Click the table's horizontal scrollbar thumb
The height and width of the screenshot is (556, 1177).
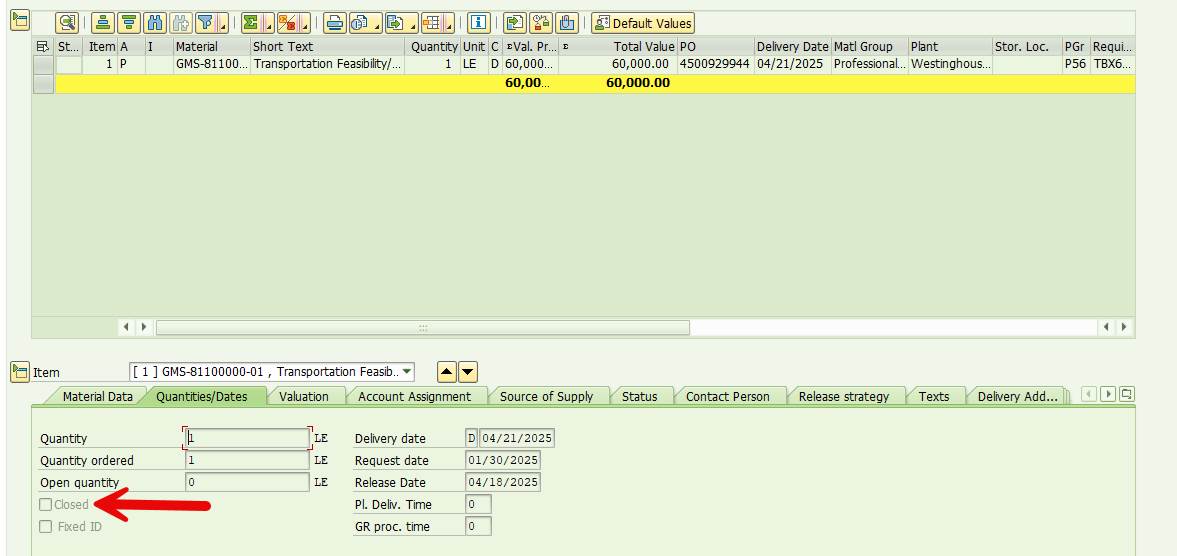pos(423,328)
